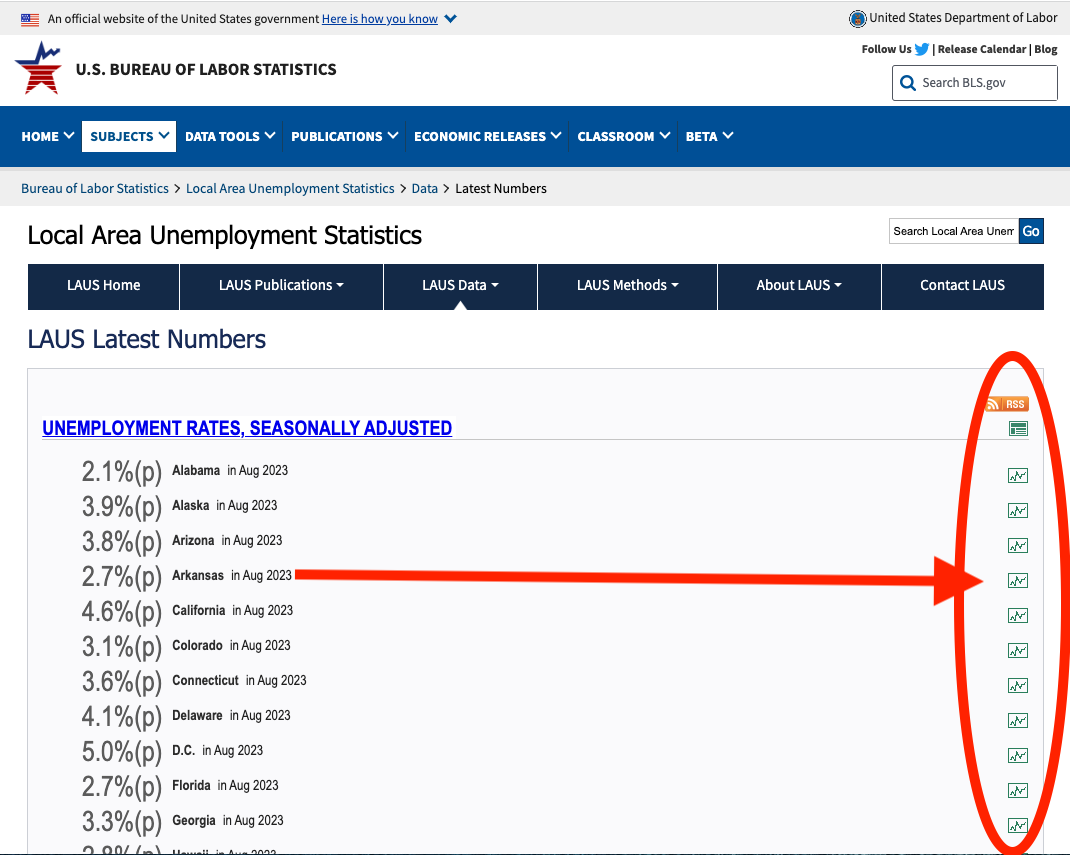
Task: Open the Arkansas historical chart icon
Action: click(1017, 581)
